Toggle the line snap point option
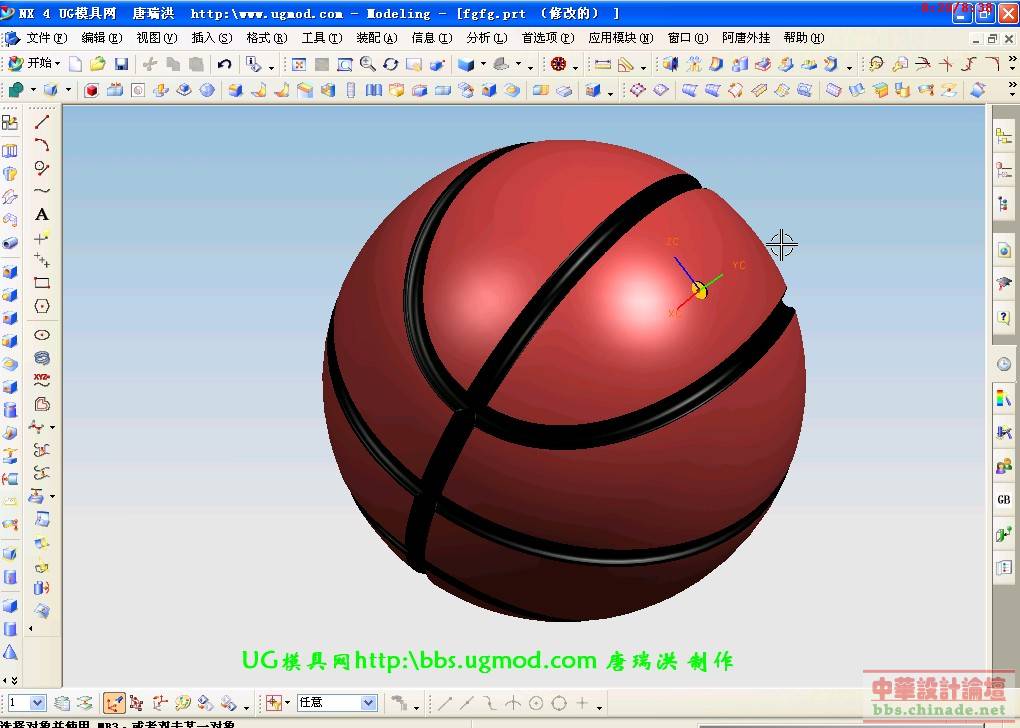This screenshot has width=1020, height=728. pyautogui.click(x=445, y=703)
